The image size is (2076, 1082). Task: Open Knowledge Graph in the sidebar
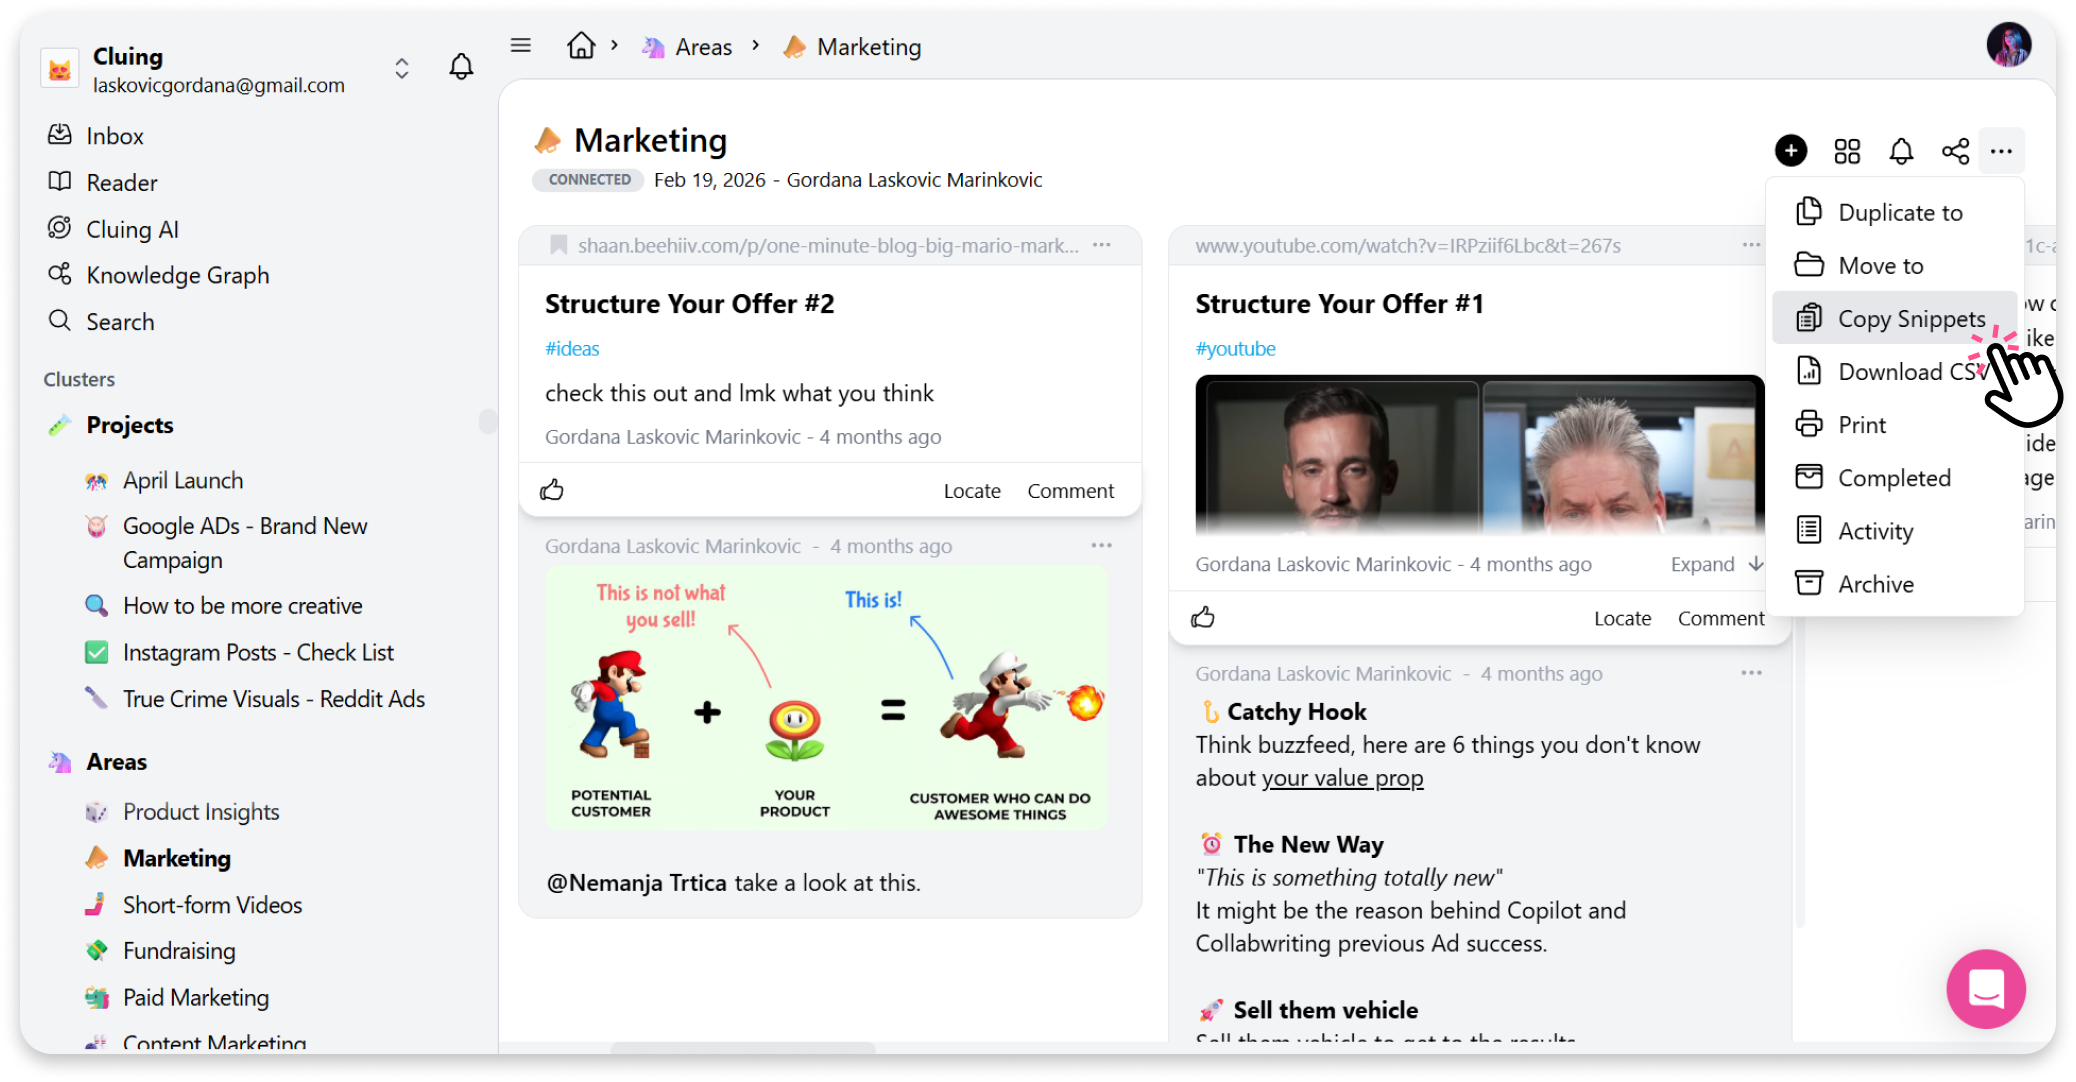177,275
